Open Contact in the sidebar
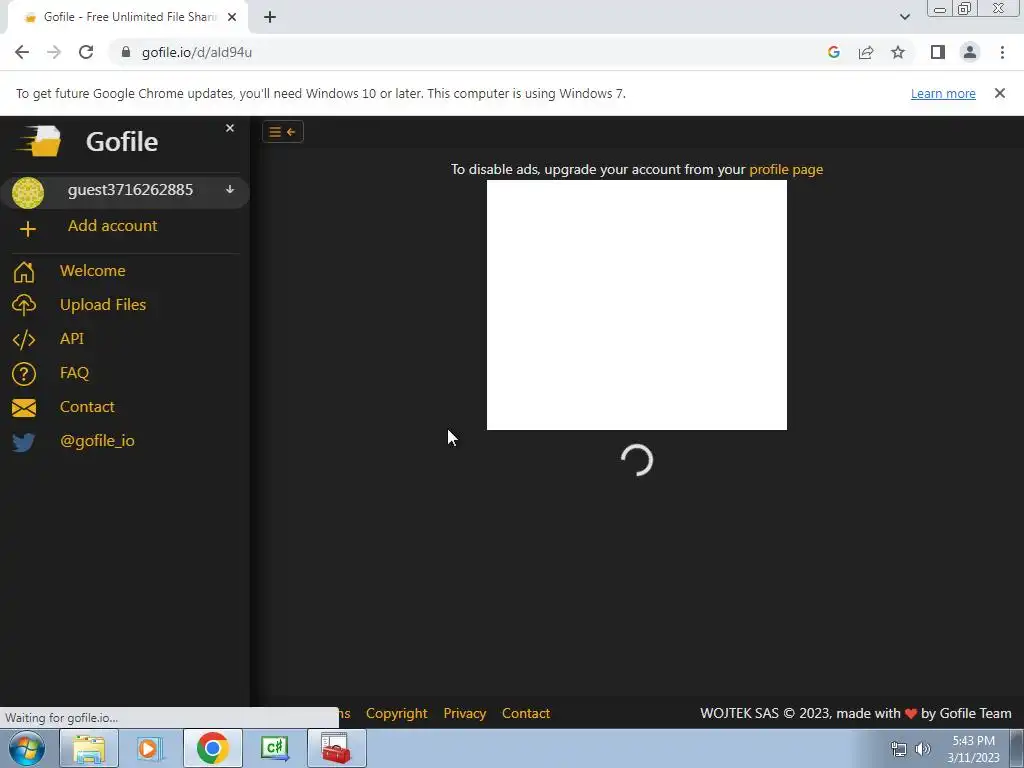Screen dimensions: 1024x768 click(87, 406)
